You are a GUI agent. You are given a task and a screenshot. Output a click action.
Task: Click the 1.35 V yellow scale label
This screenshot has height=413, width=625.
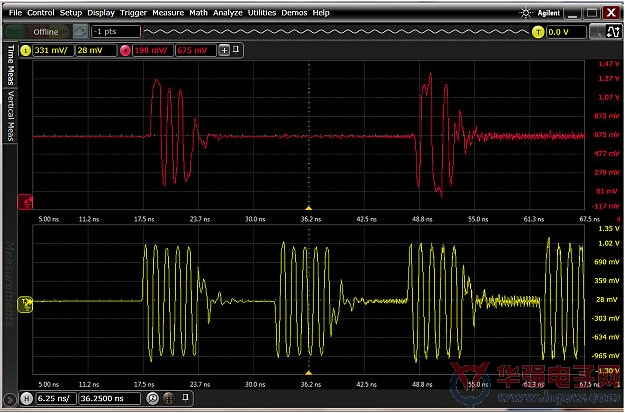coord(609,229)
